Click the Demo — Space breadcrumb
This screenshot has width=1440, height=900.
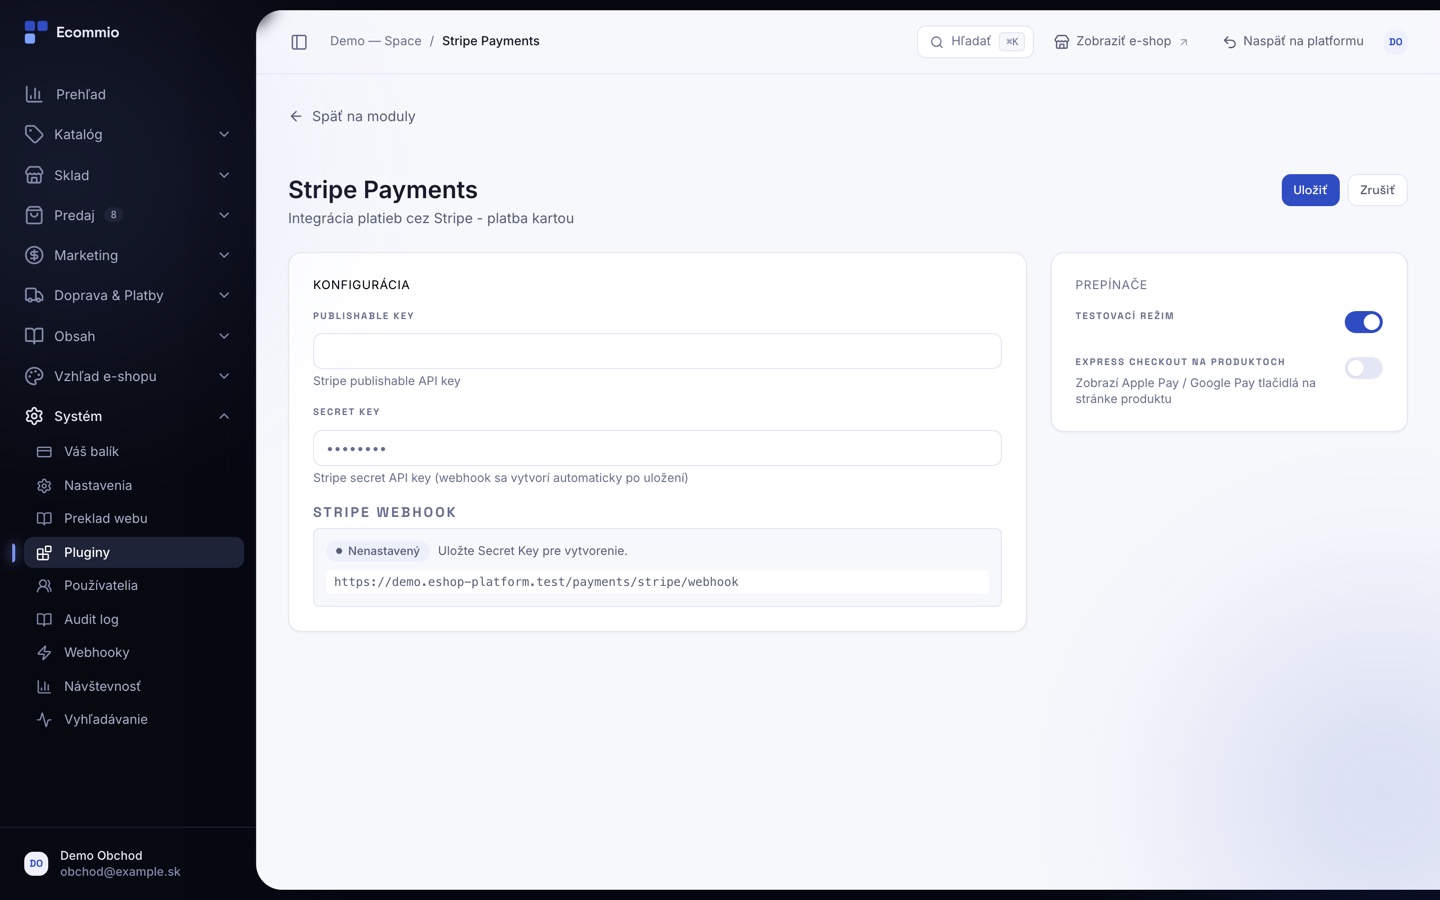pos(376,41)
